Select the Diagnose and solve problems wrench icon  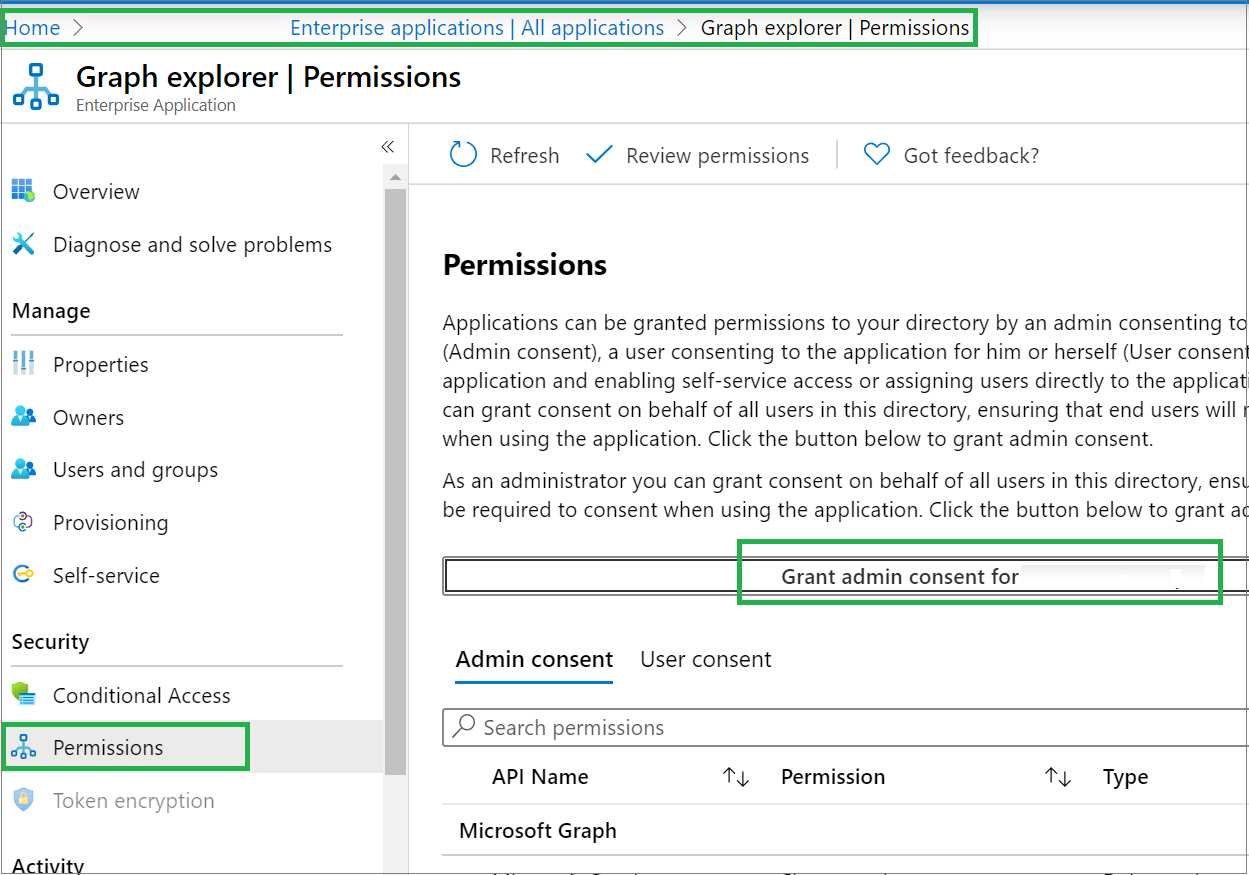coord(22,244)
